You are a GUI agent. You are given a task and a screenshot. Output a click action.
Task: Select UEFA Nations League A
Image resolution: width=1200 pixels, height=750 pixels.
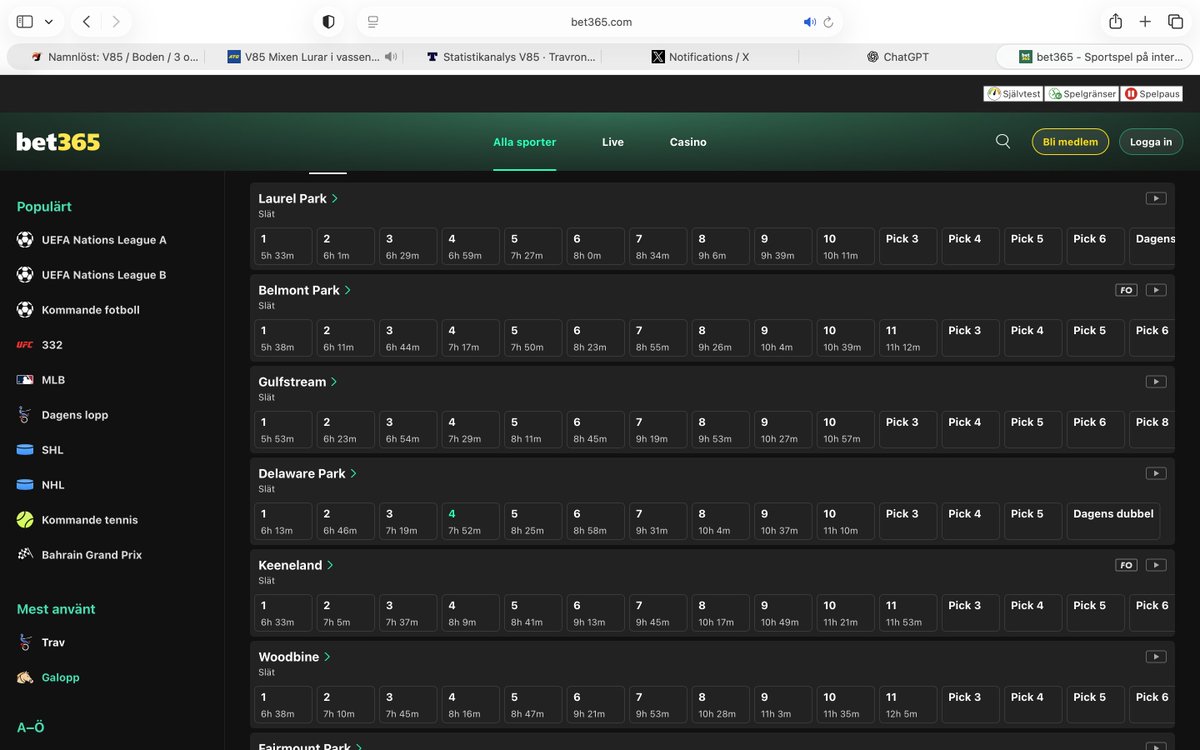click(104, 240)
